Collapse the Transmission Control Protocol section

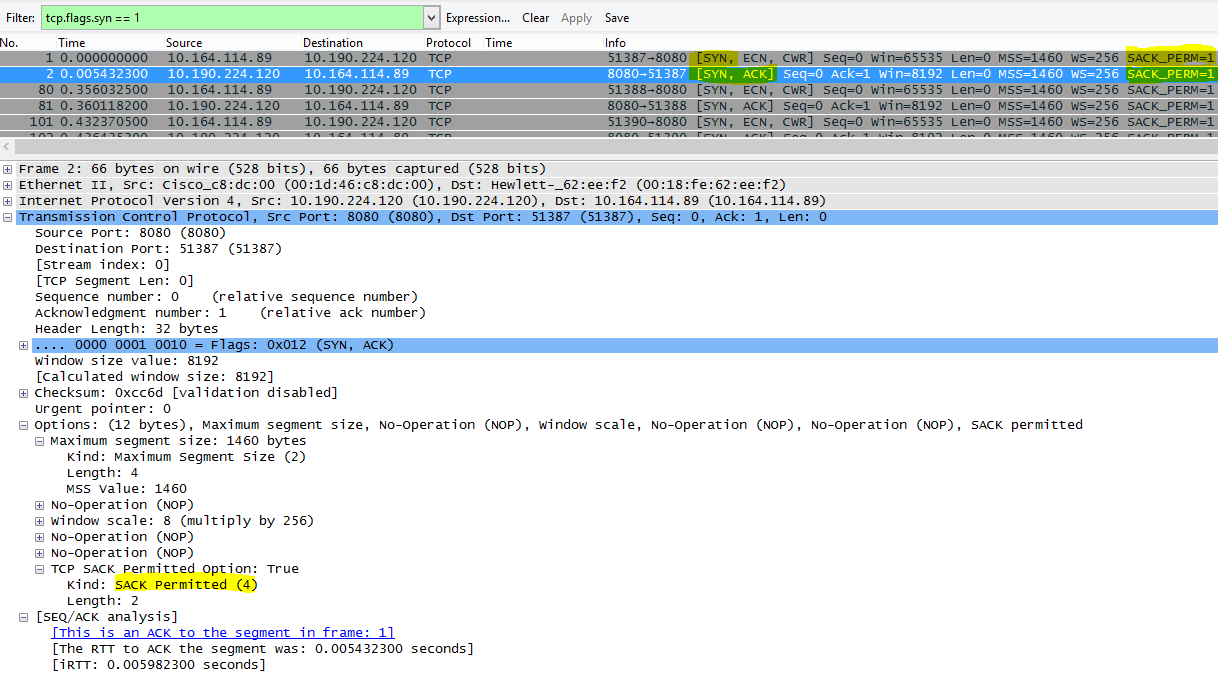(8, 216)
